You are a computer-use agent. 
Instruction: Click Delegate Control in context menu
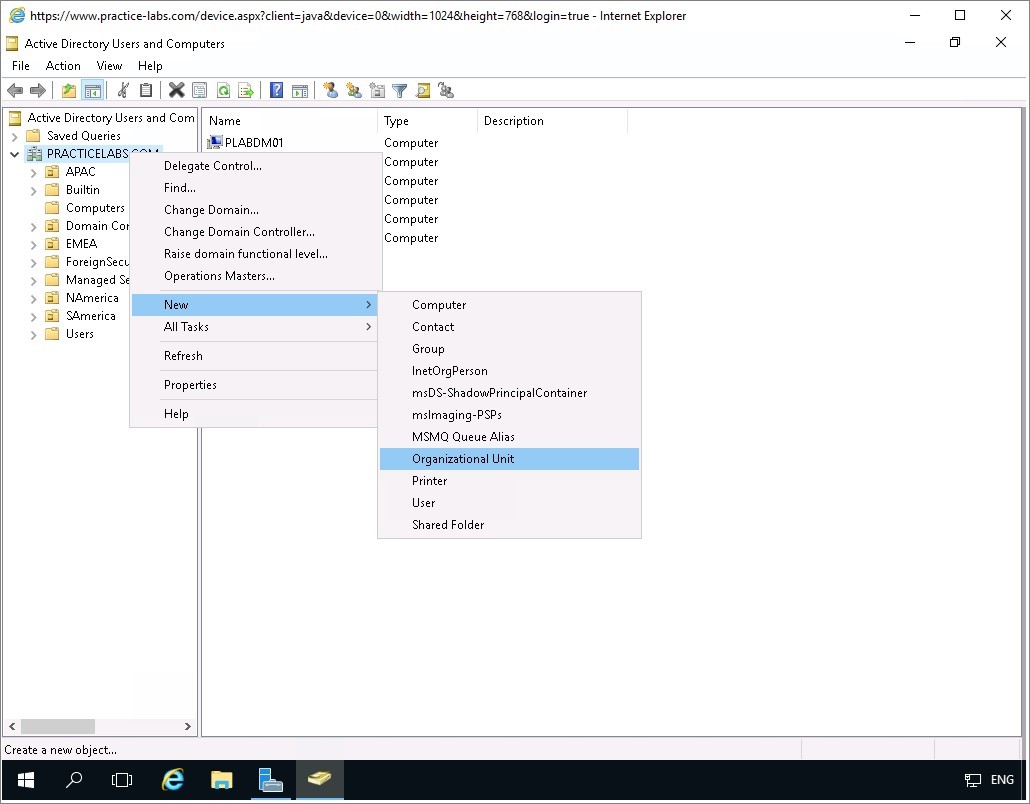(213, 166)
